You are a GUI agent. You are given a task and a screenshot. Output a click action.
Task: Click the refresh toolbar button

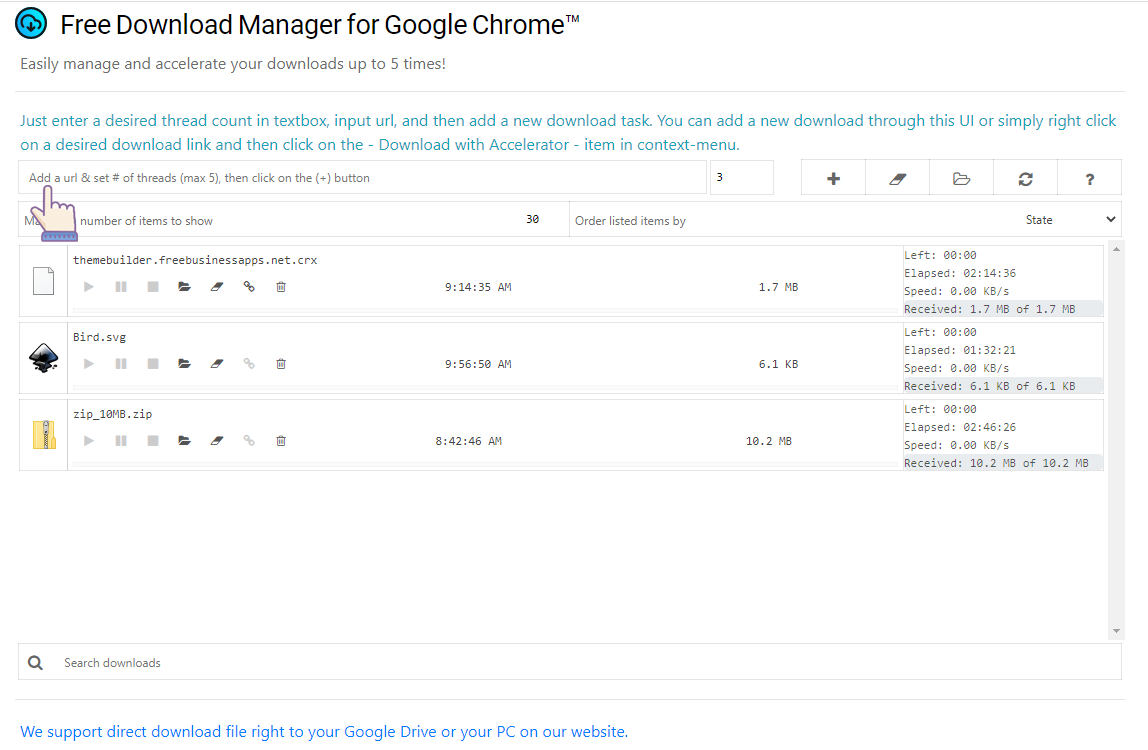1026,178
